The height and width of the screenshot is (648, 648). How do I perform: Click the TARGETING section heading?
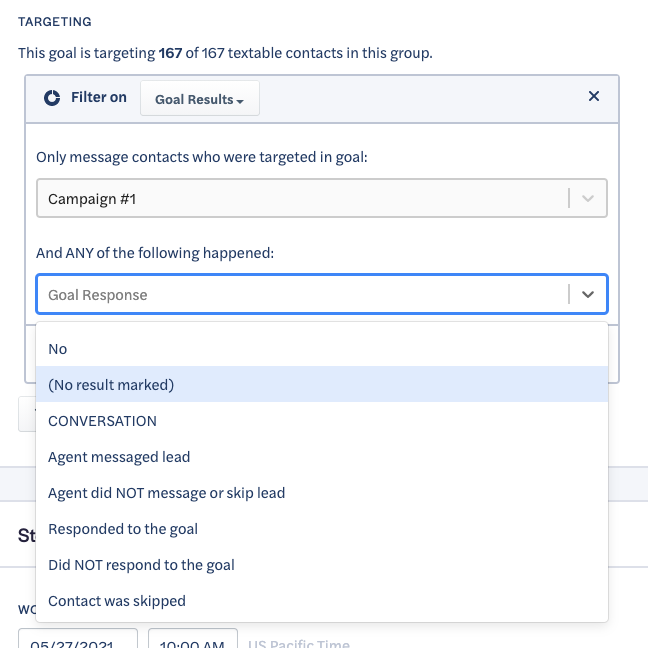tap(55, 21)
